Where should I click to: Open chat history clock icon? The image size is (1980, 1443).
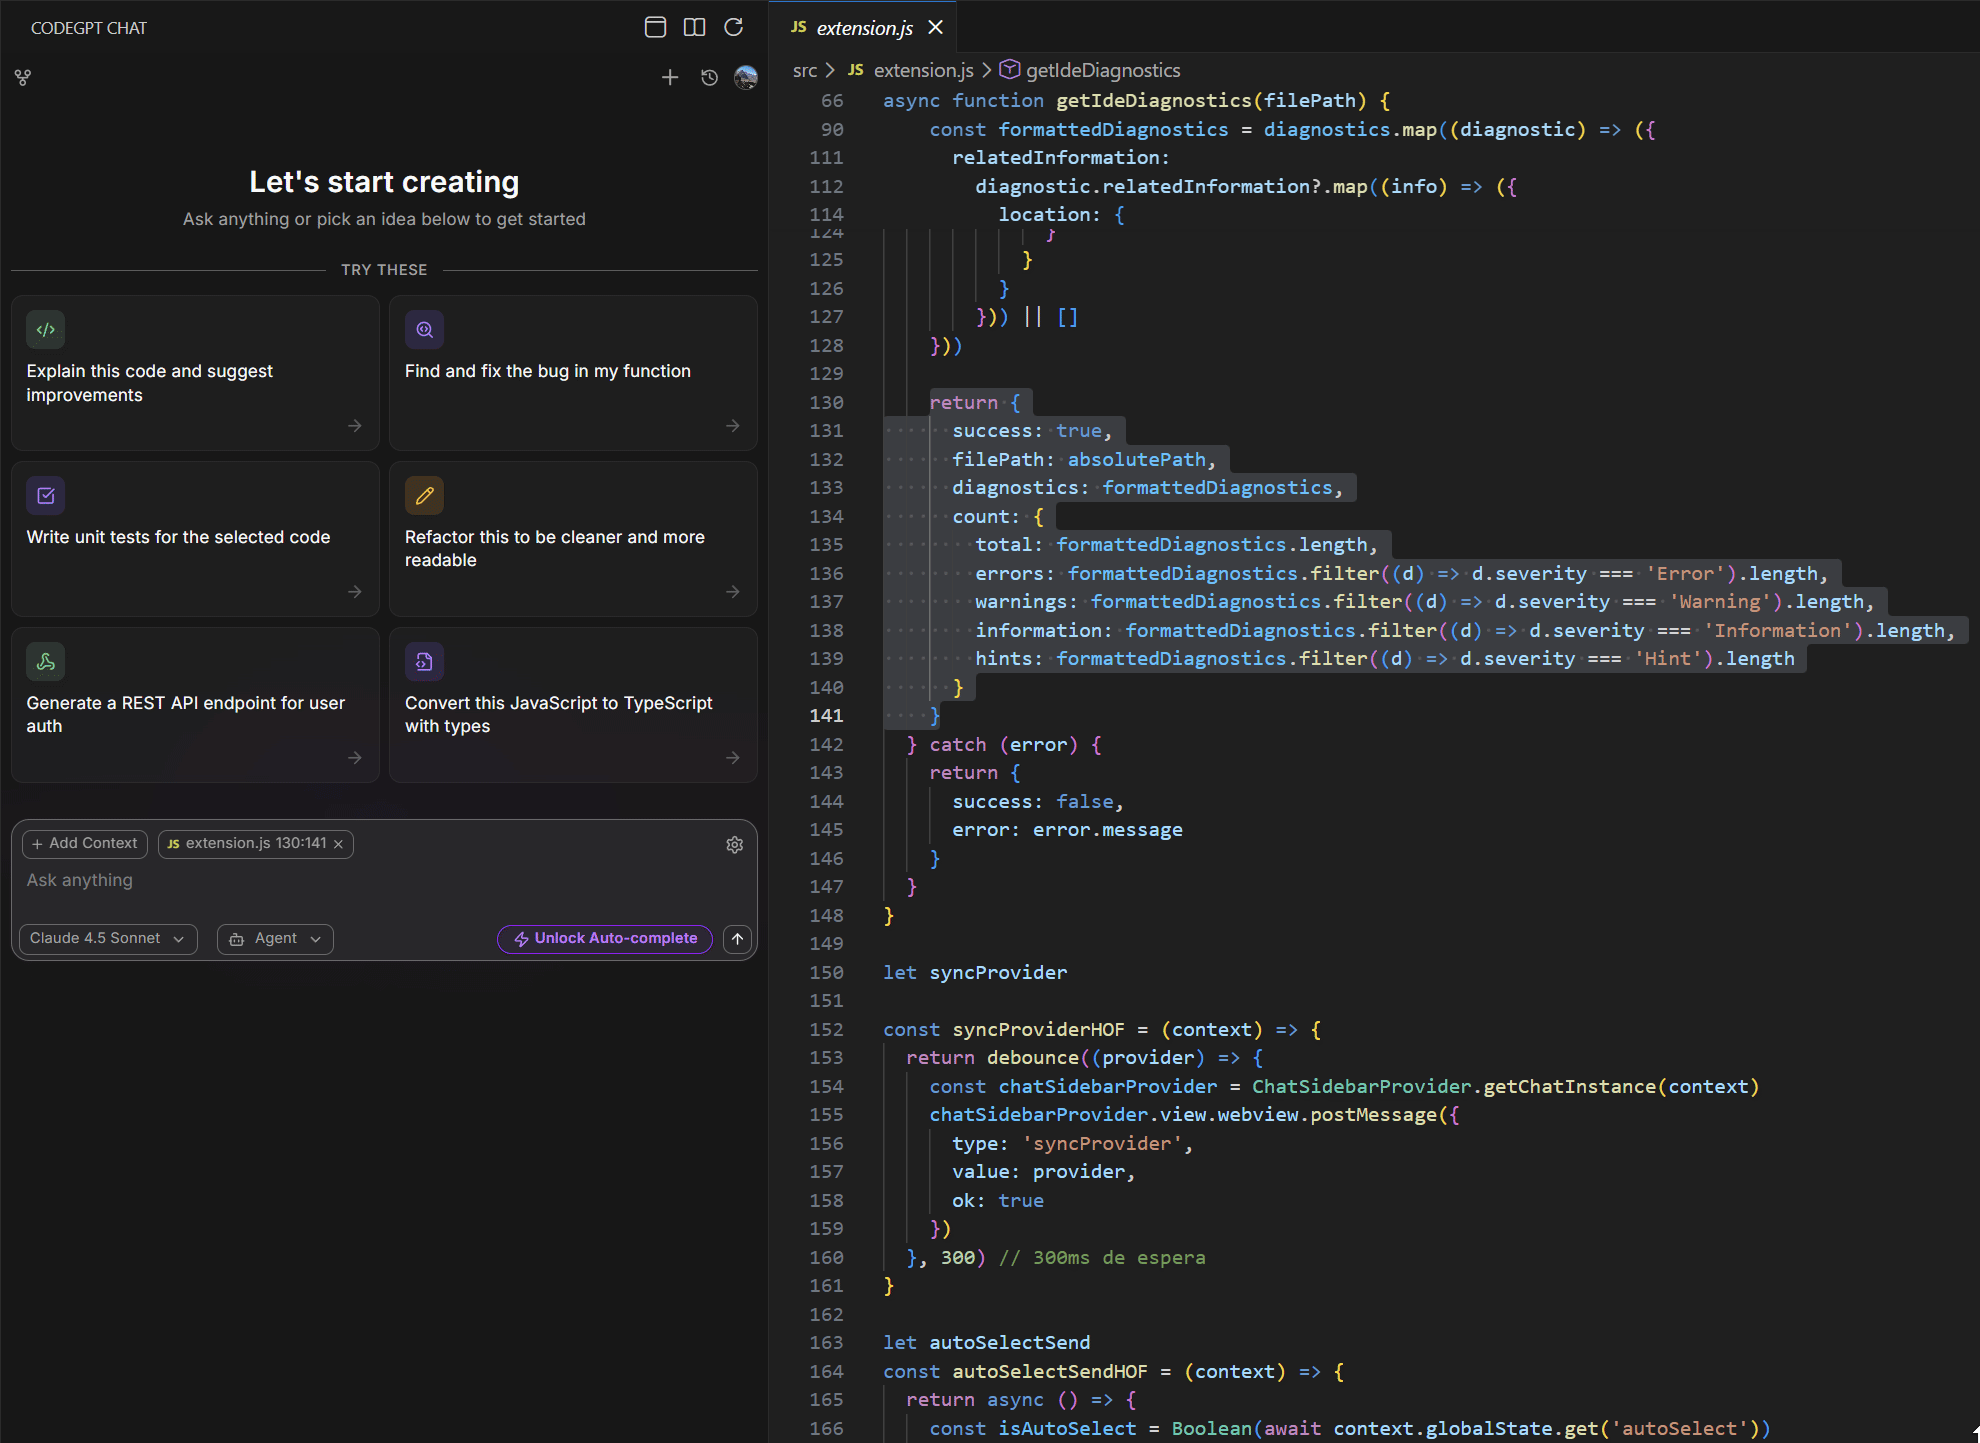click(x=709, y=78)
